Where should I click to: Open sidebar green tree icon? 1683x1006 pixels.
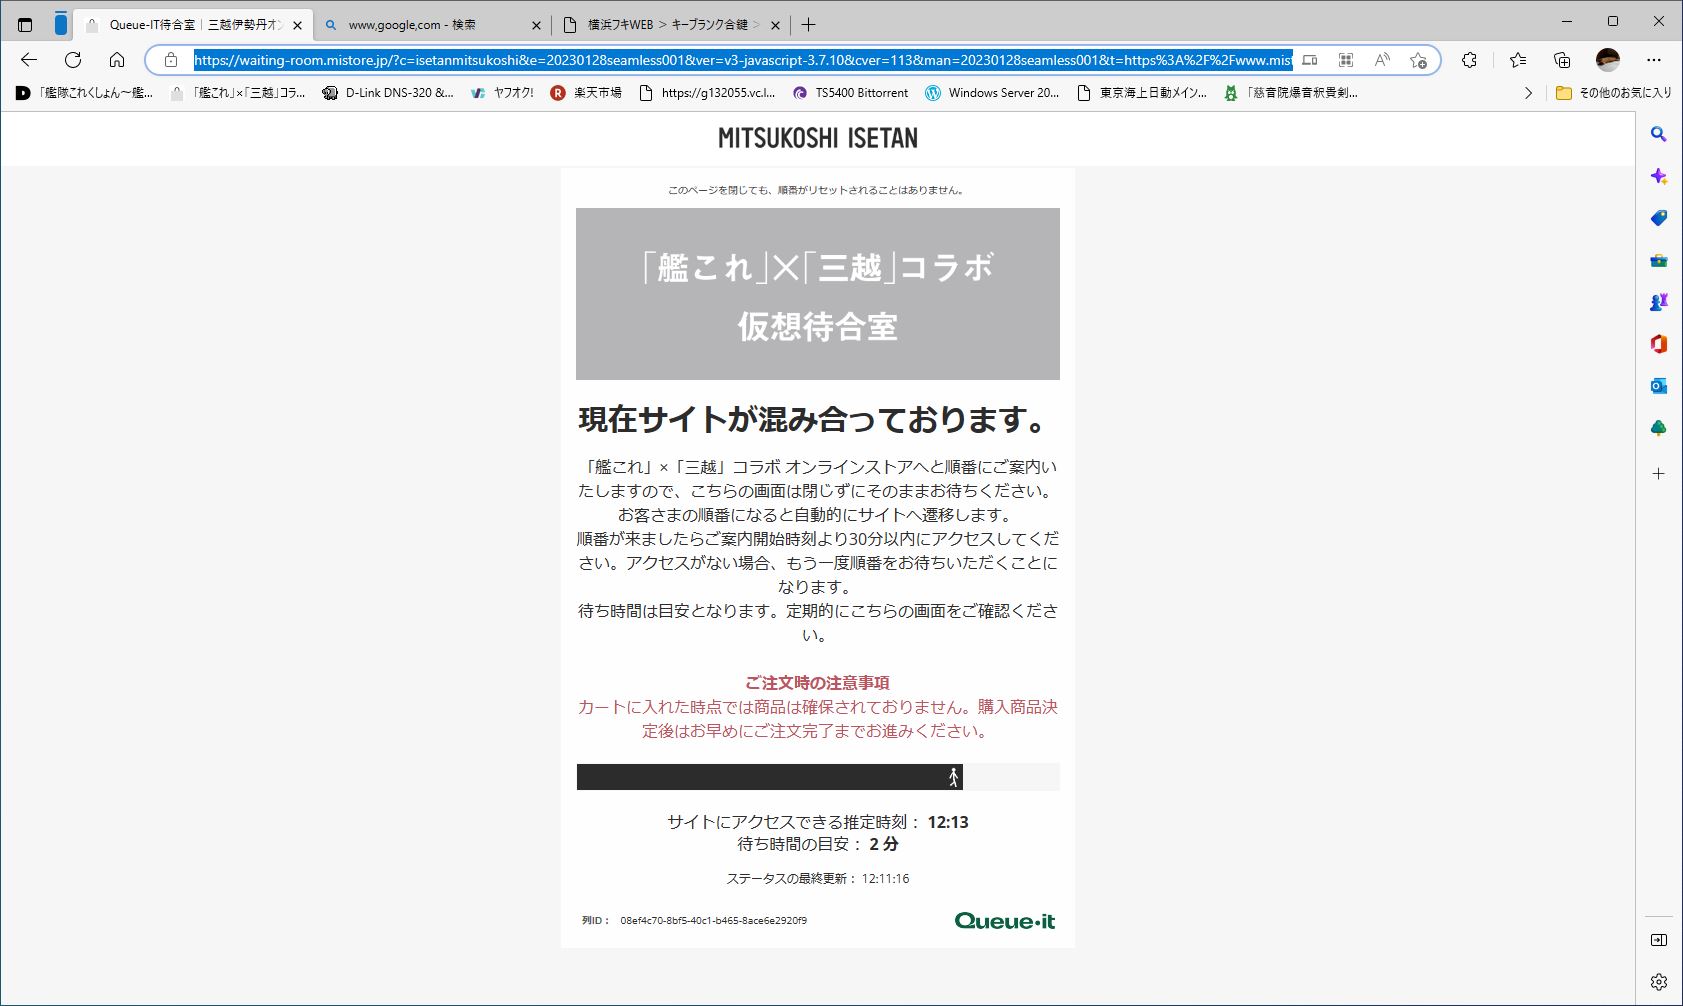(x=1659, y=428)
